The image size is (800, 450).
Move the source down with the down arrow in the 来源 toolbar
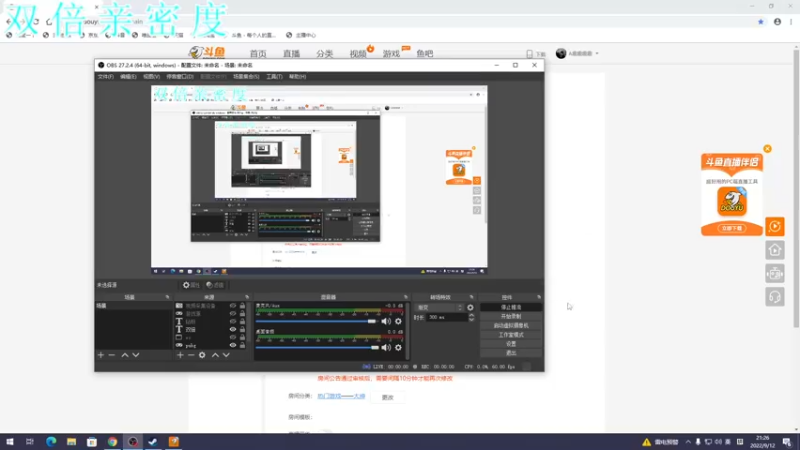point(226,355)
